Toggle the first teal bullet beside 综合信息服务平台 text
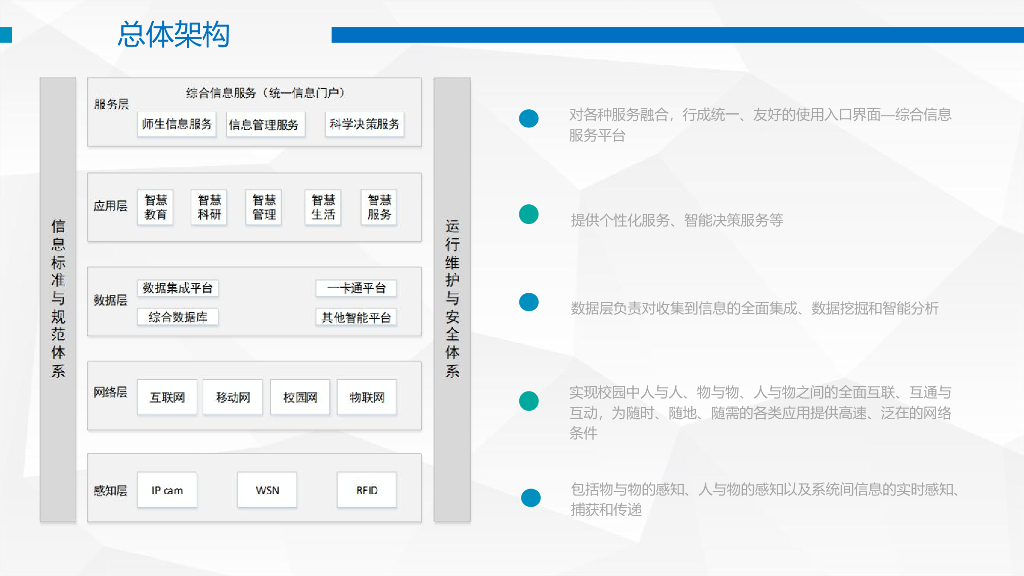 (529, 118)
